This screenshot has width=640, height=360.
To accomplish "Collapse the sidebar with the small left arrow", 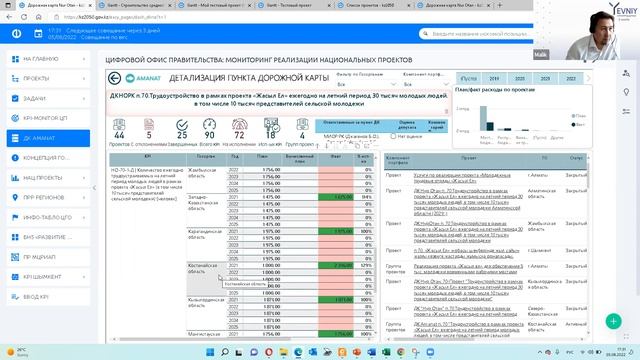I will 94,188.
